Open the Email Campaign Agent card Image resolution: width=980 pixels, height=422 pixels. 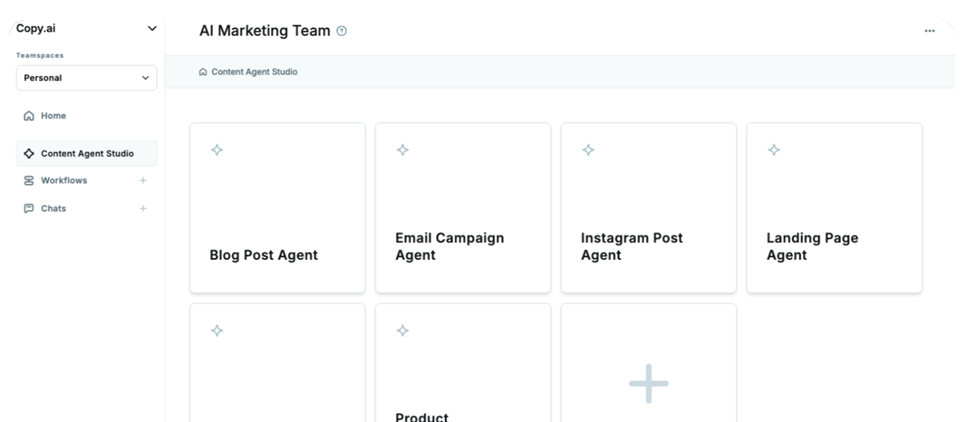coord(462,208)
